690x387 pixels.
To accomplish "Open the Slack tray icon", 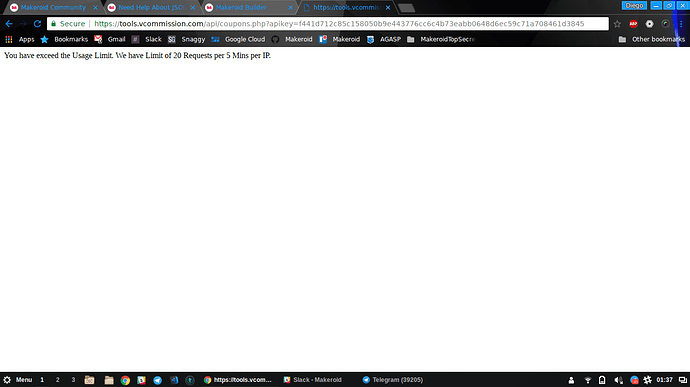I will pos(647,380).
